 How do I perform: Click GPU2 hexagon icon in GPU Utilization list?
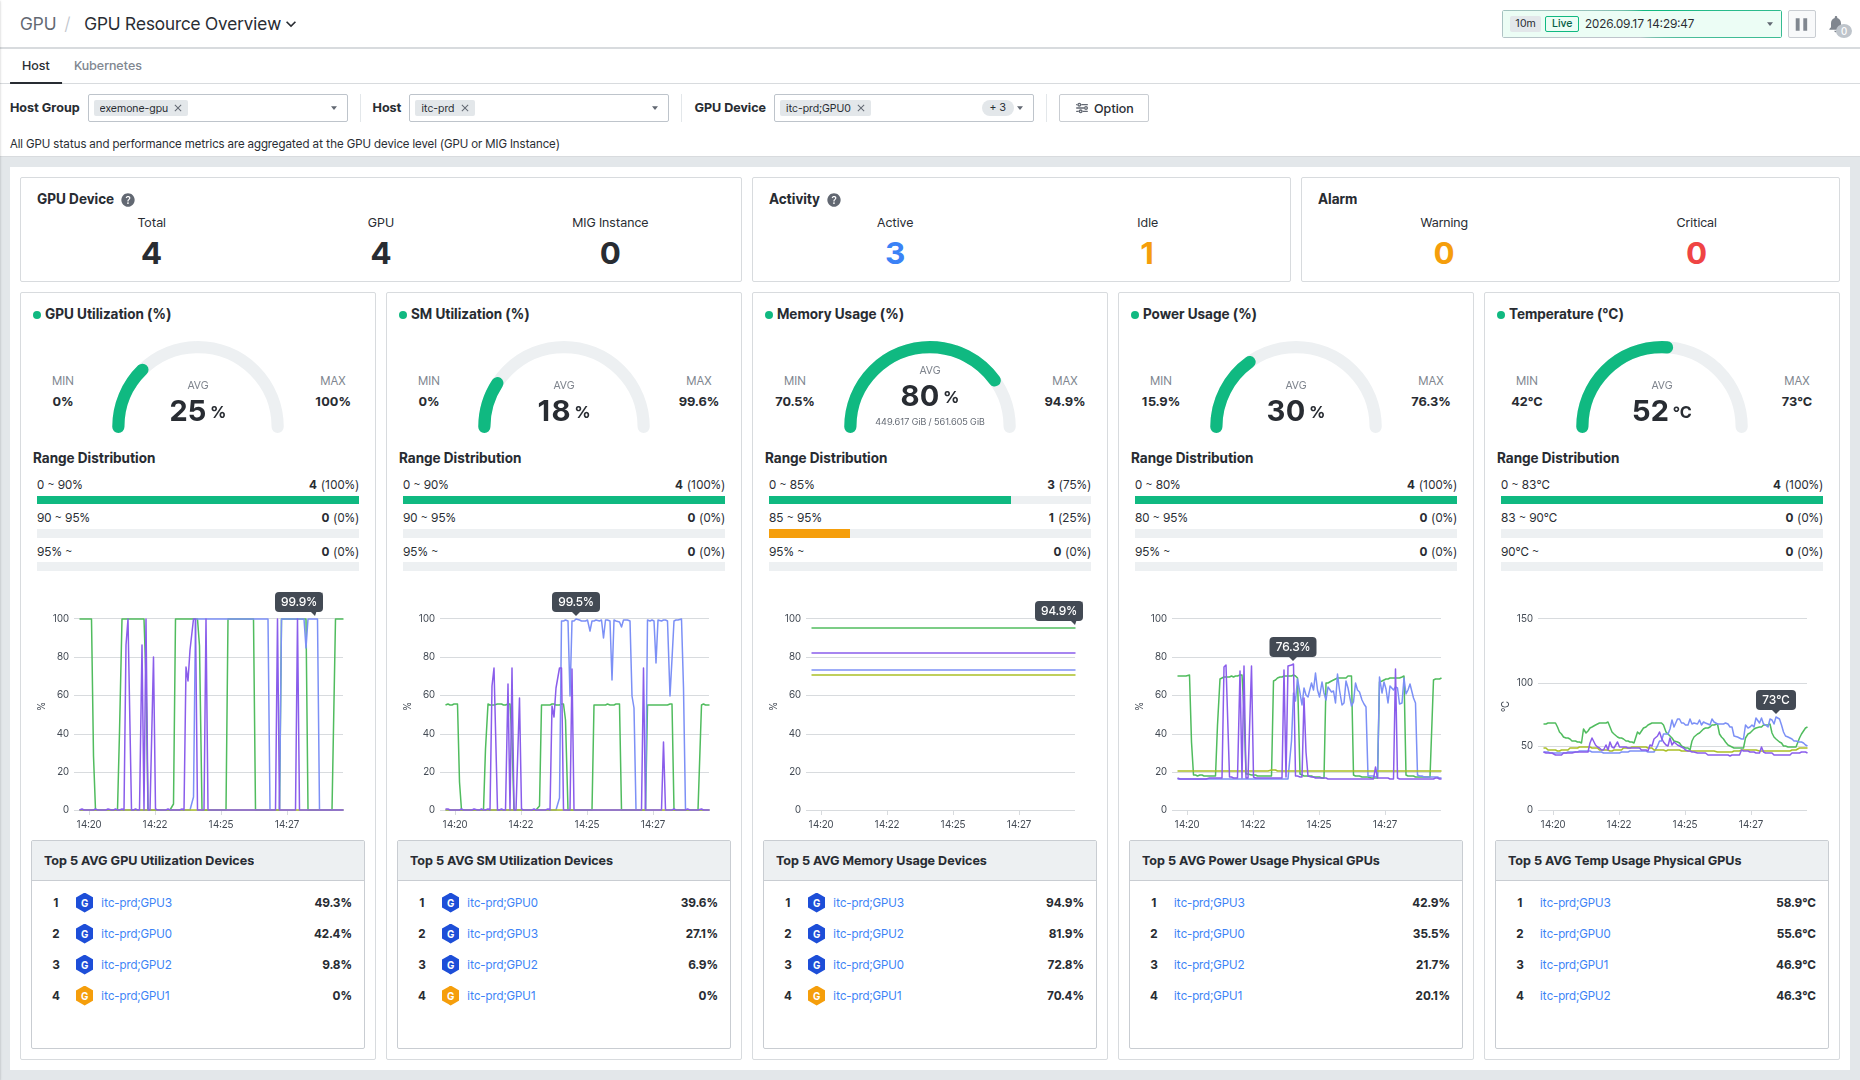pyautogui.click(x=85, y=965)
